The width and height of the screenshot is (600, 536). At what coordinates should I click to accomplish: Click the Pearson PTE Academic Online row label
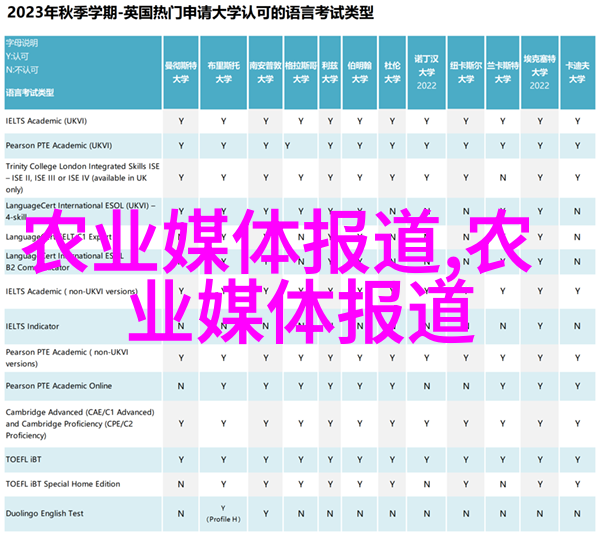tap(59, 386)
